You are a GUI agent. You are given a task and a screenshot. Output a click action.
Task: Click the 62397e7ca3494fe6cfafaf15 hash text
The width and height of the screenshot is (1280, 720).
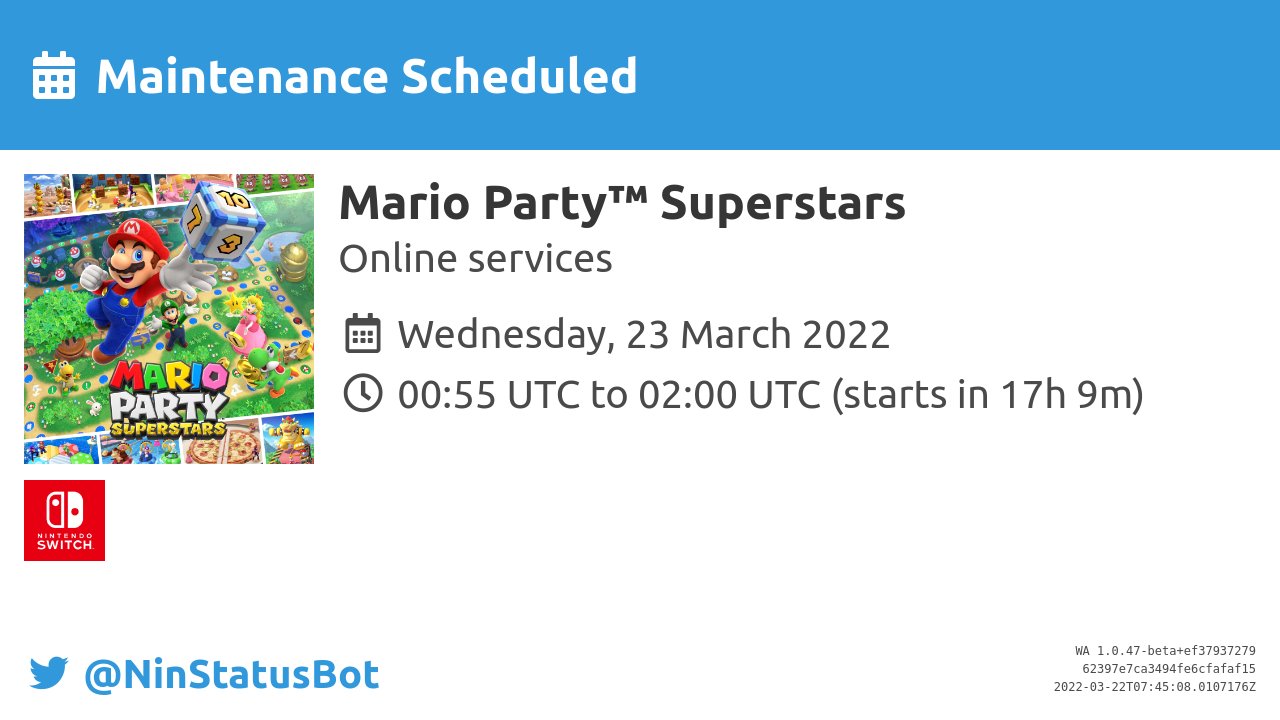click(x=1169, y=669)
